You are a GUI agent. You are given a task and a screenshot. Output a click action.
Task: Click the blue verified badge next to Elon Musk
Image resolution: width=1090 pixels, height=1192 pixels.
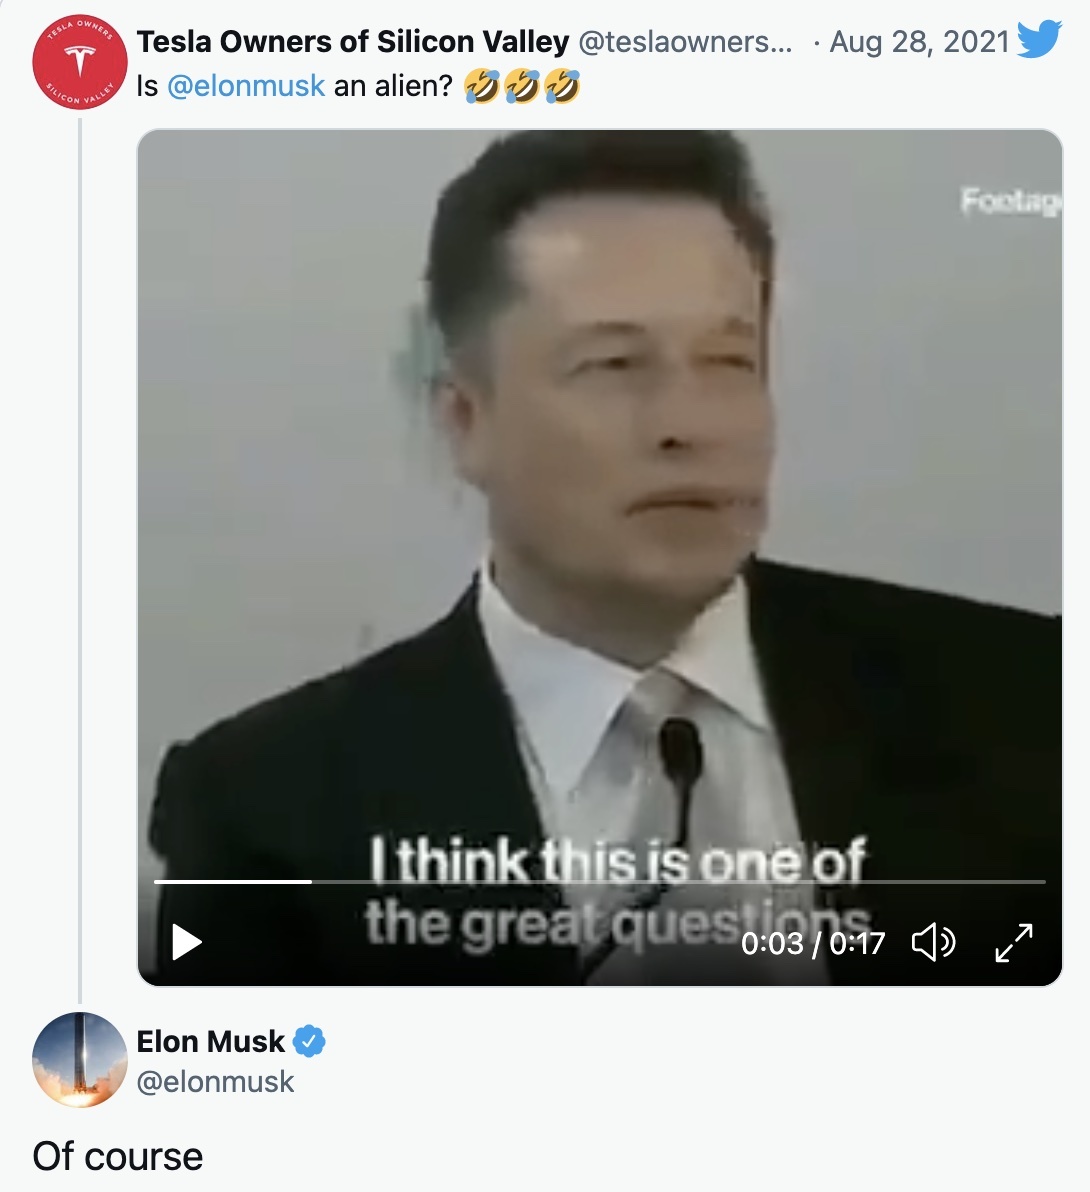(309, 1041)
